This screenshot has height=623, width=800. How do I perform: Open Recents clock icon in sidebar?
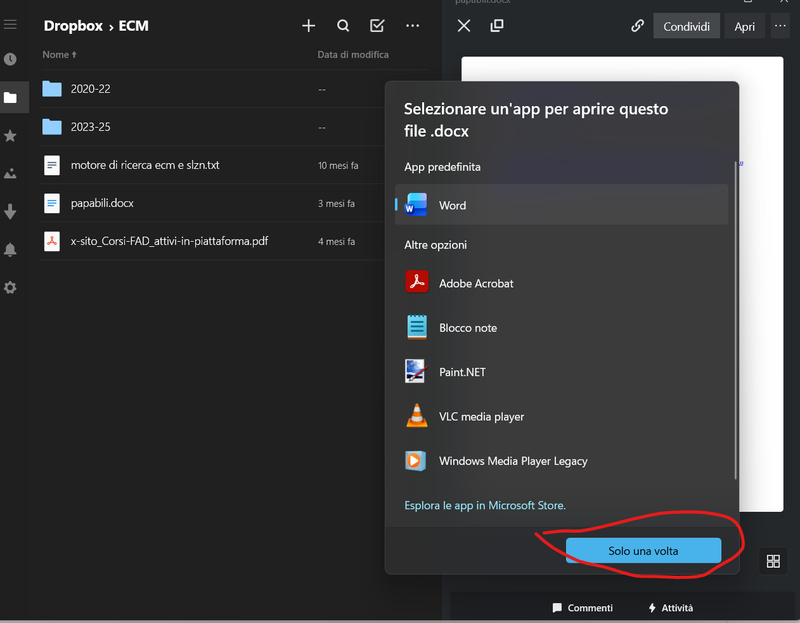point(10,60)
